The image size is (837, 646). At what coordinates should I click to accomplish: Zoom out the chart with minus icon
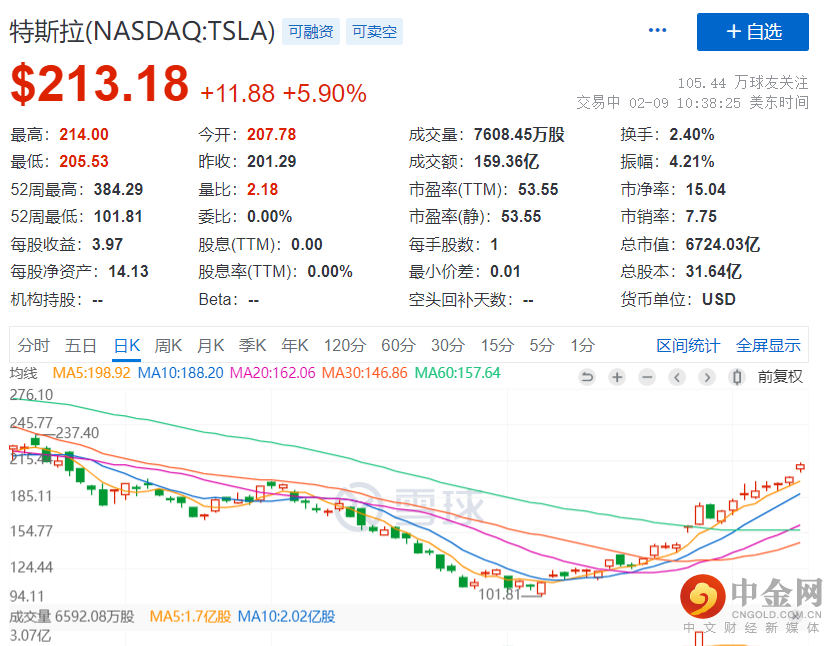coord(647,377)
